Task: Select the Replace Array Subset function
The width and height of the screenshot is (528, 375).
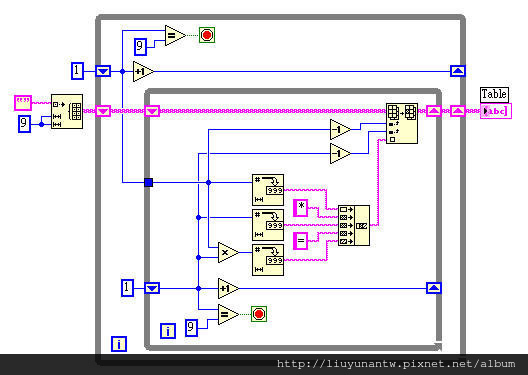Action: click(x=402, y=124)
